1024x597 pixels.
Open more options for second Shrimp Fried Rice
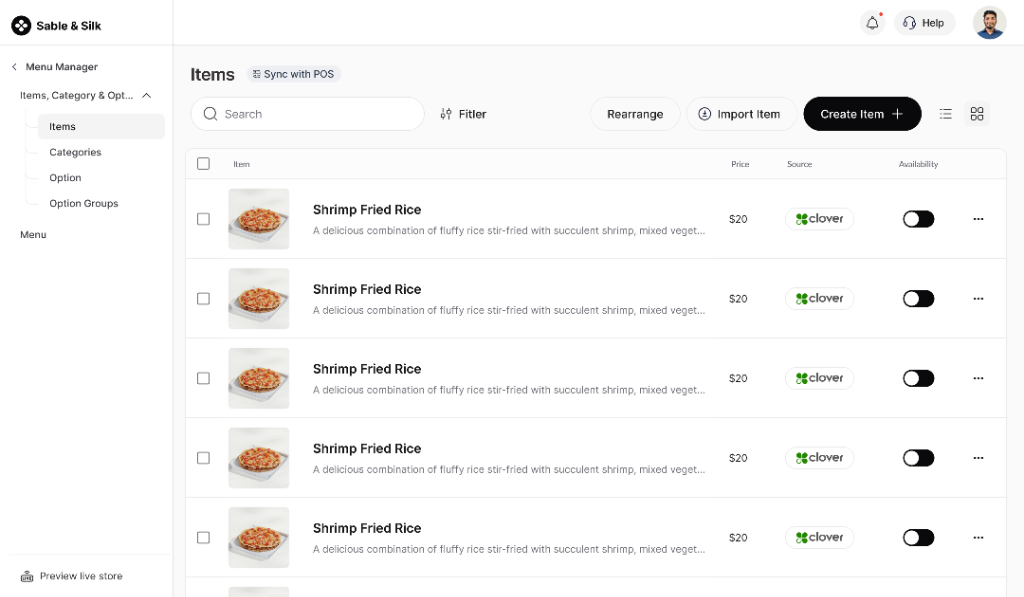(978, 298)
